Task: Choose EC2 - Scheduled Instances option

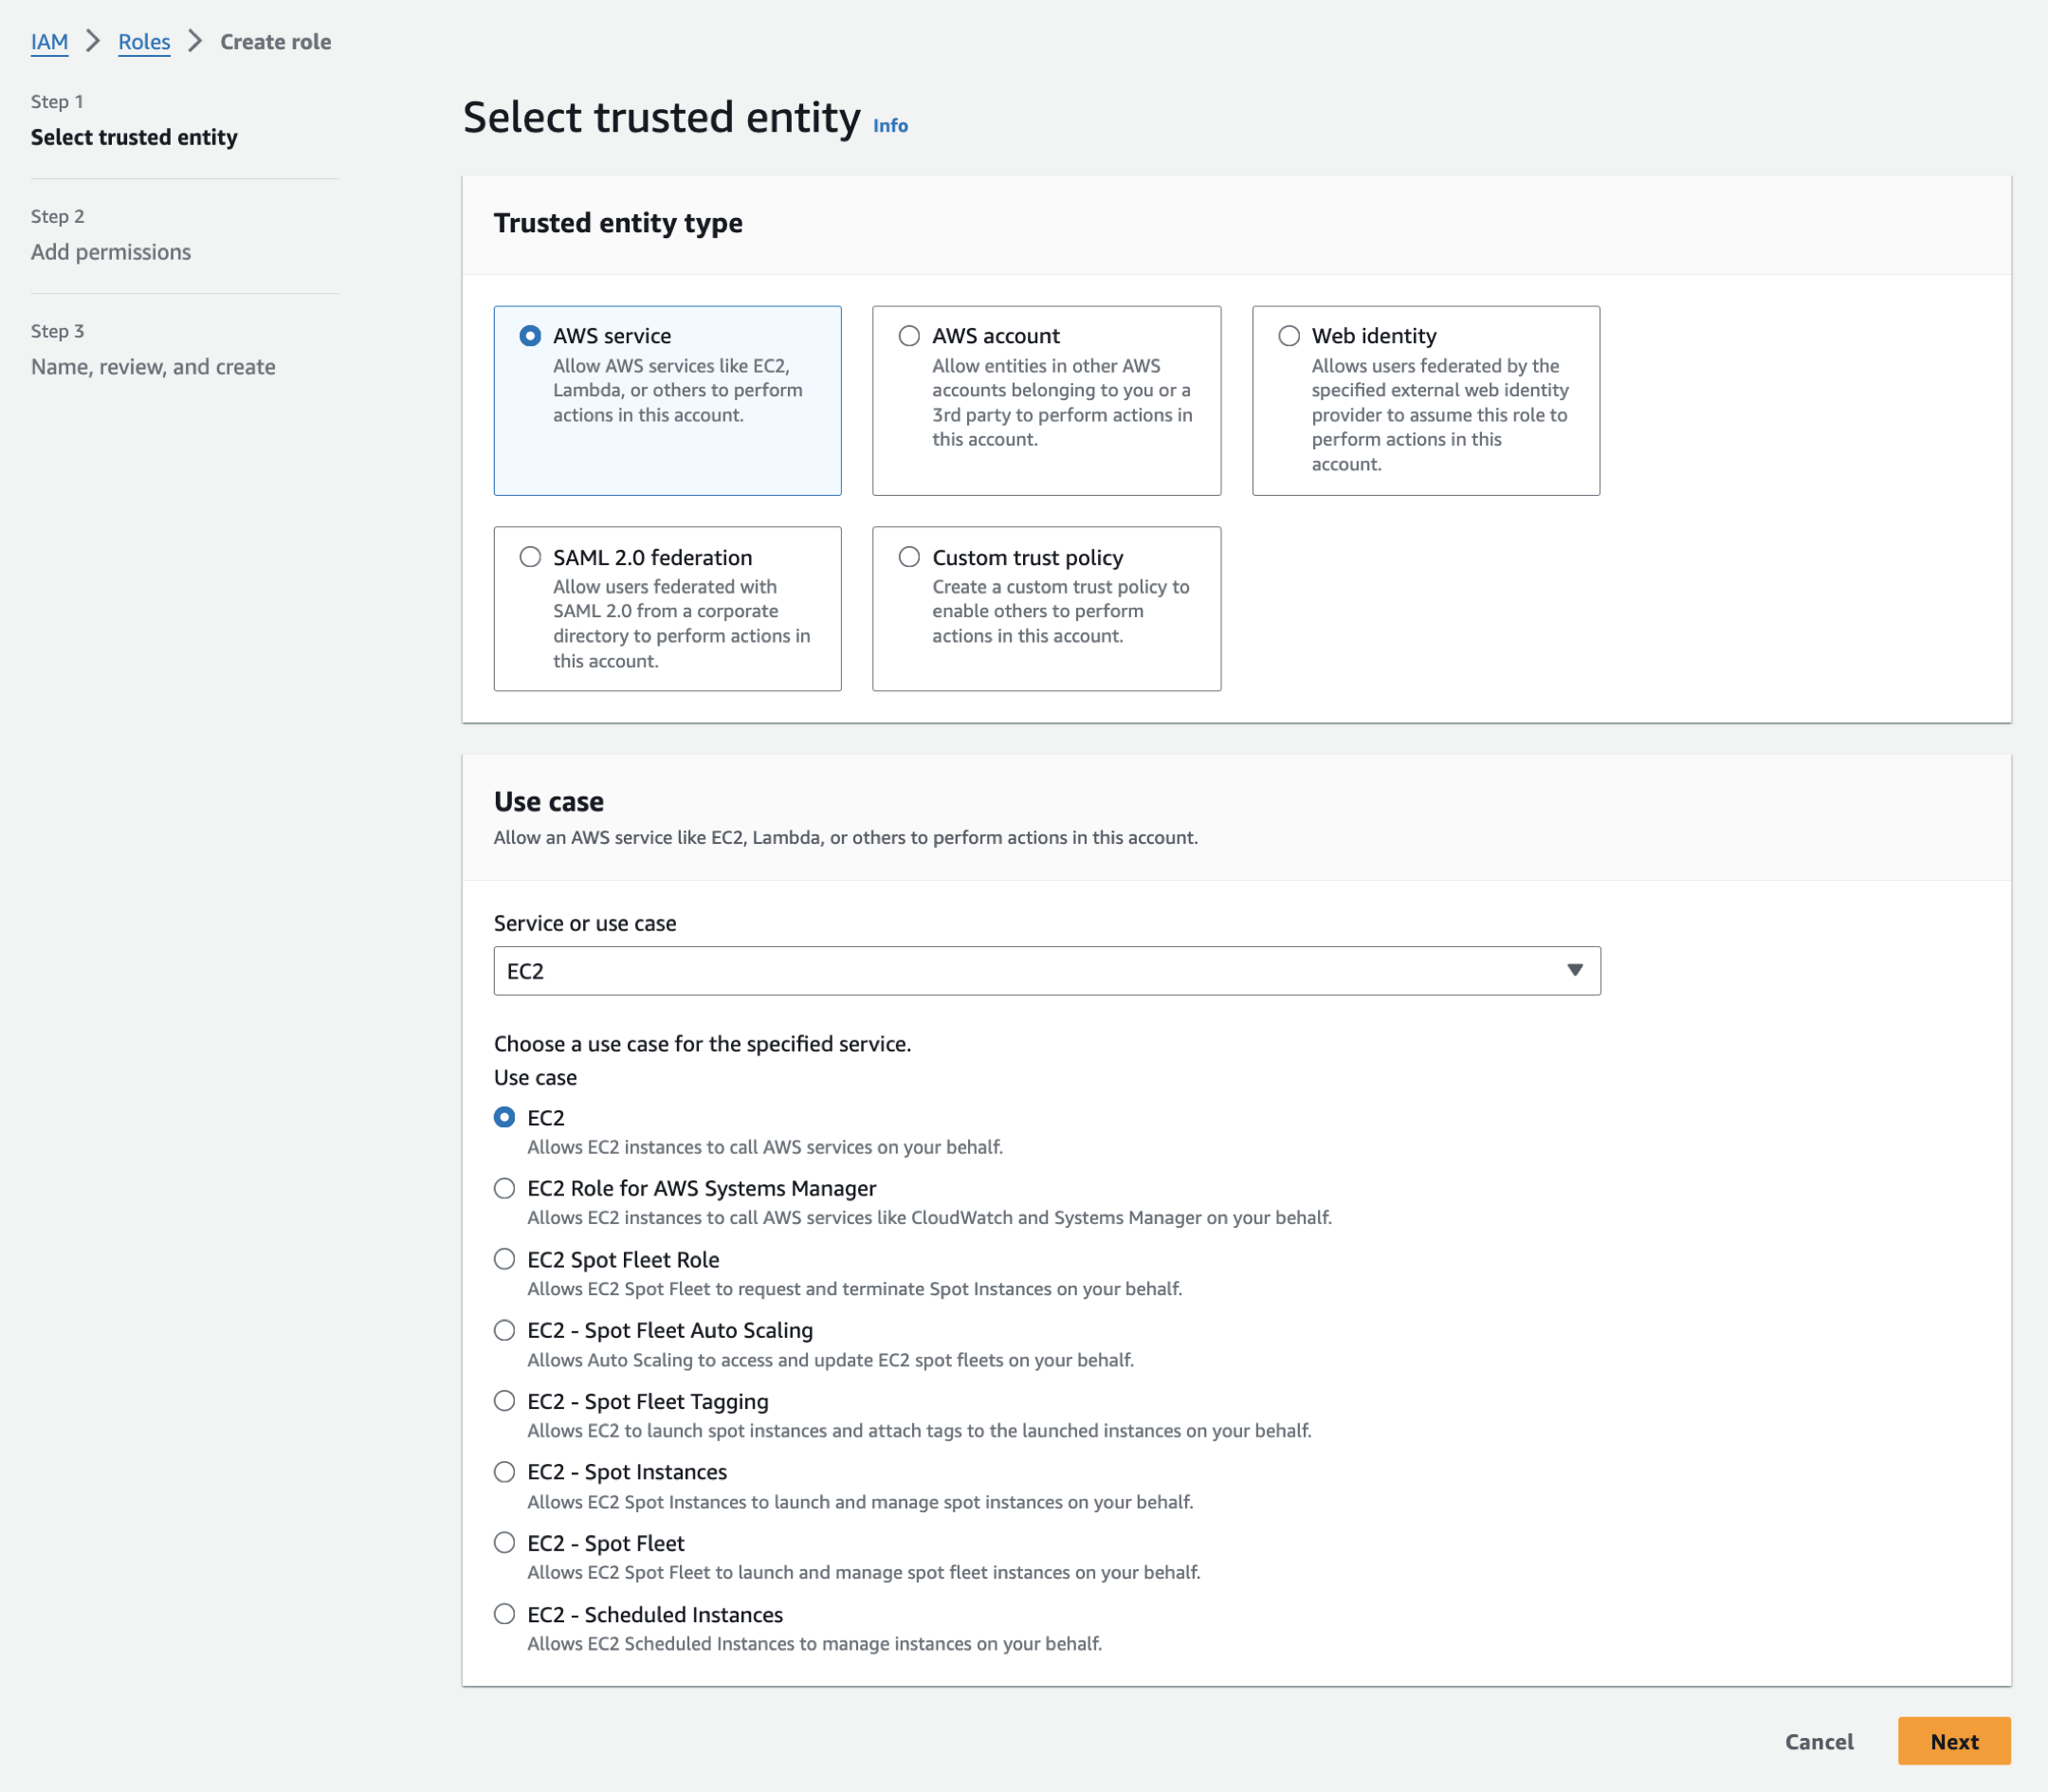Action: coord(505,1614)
